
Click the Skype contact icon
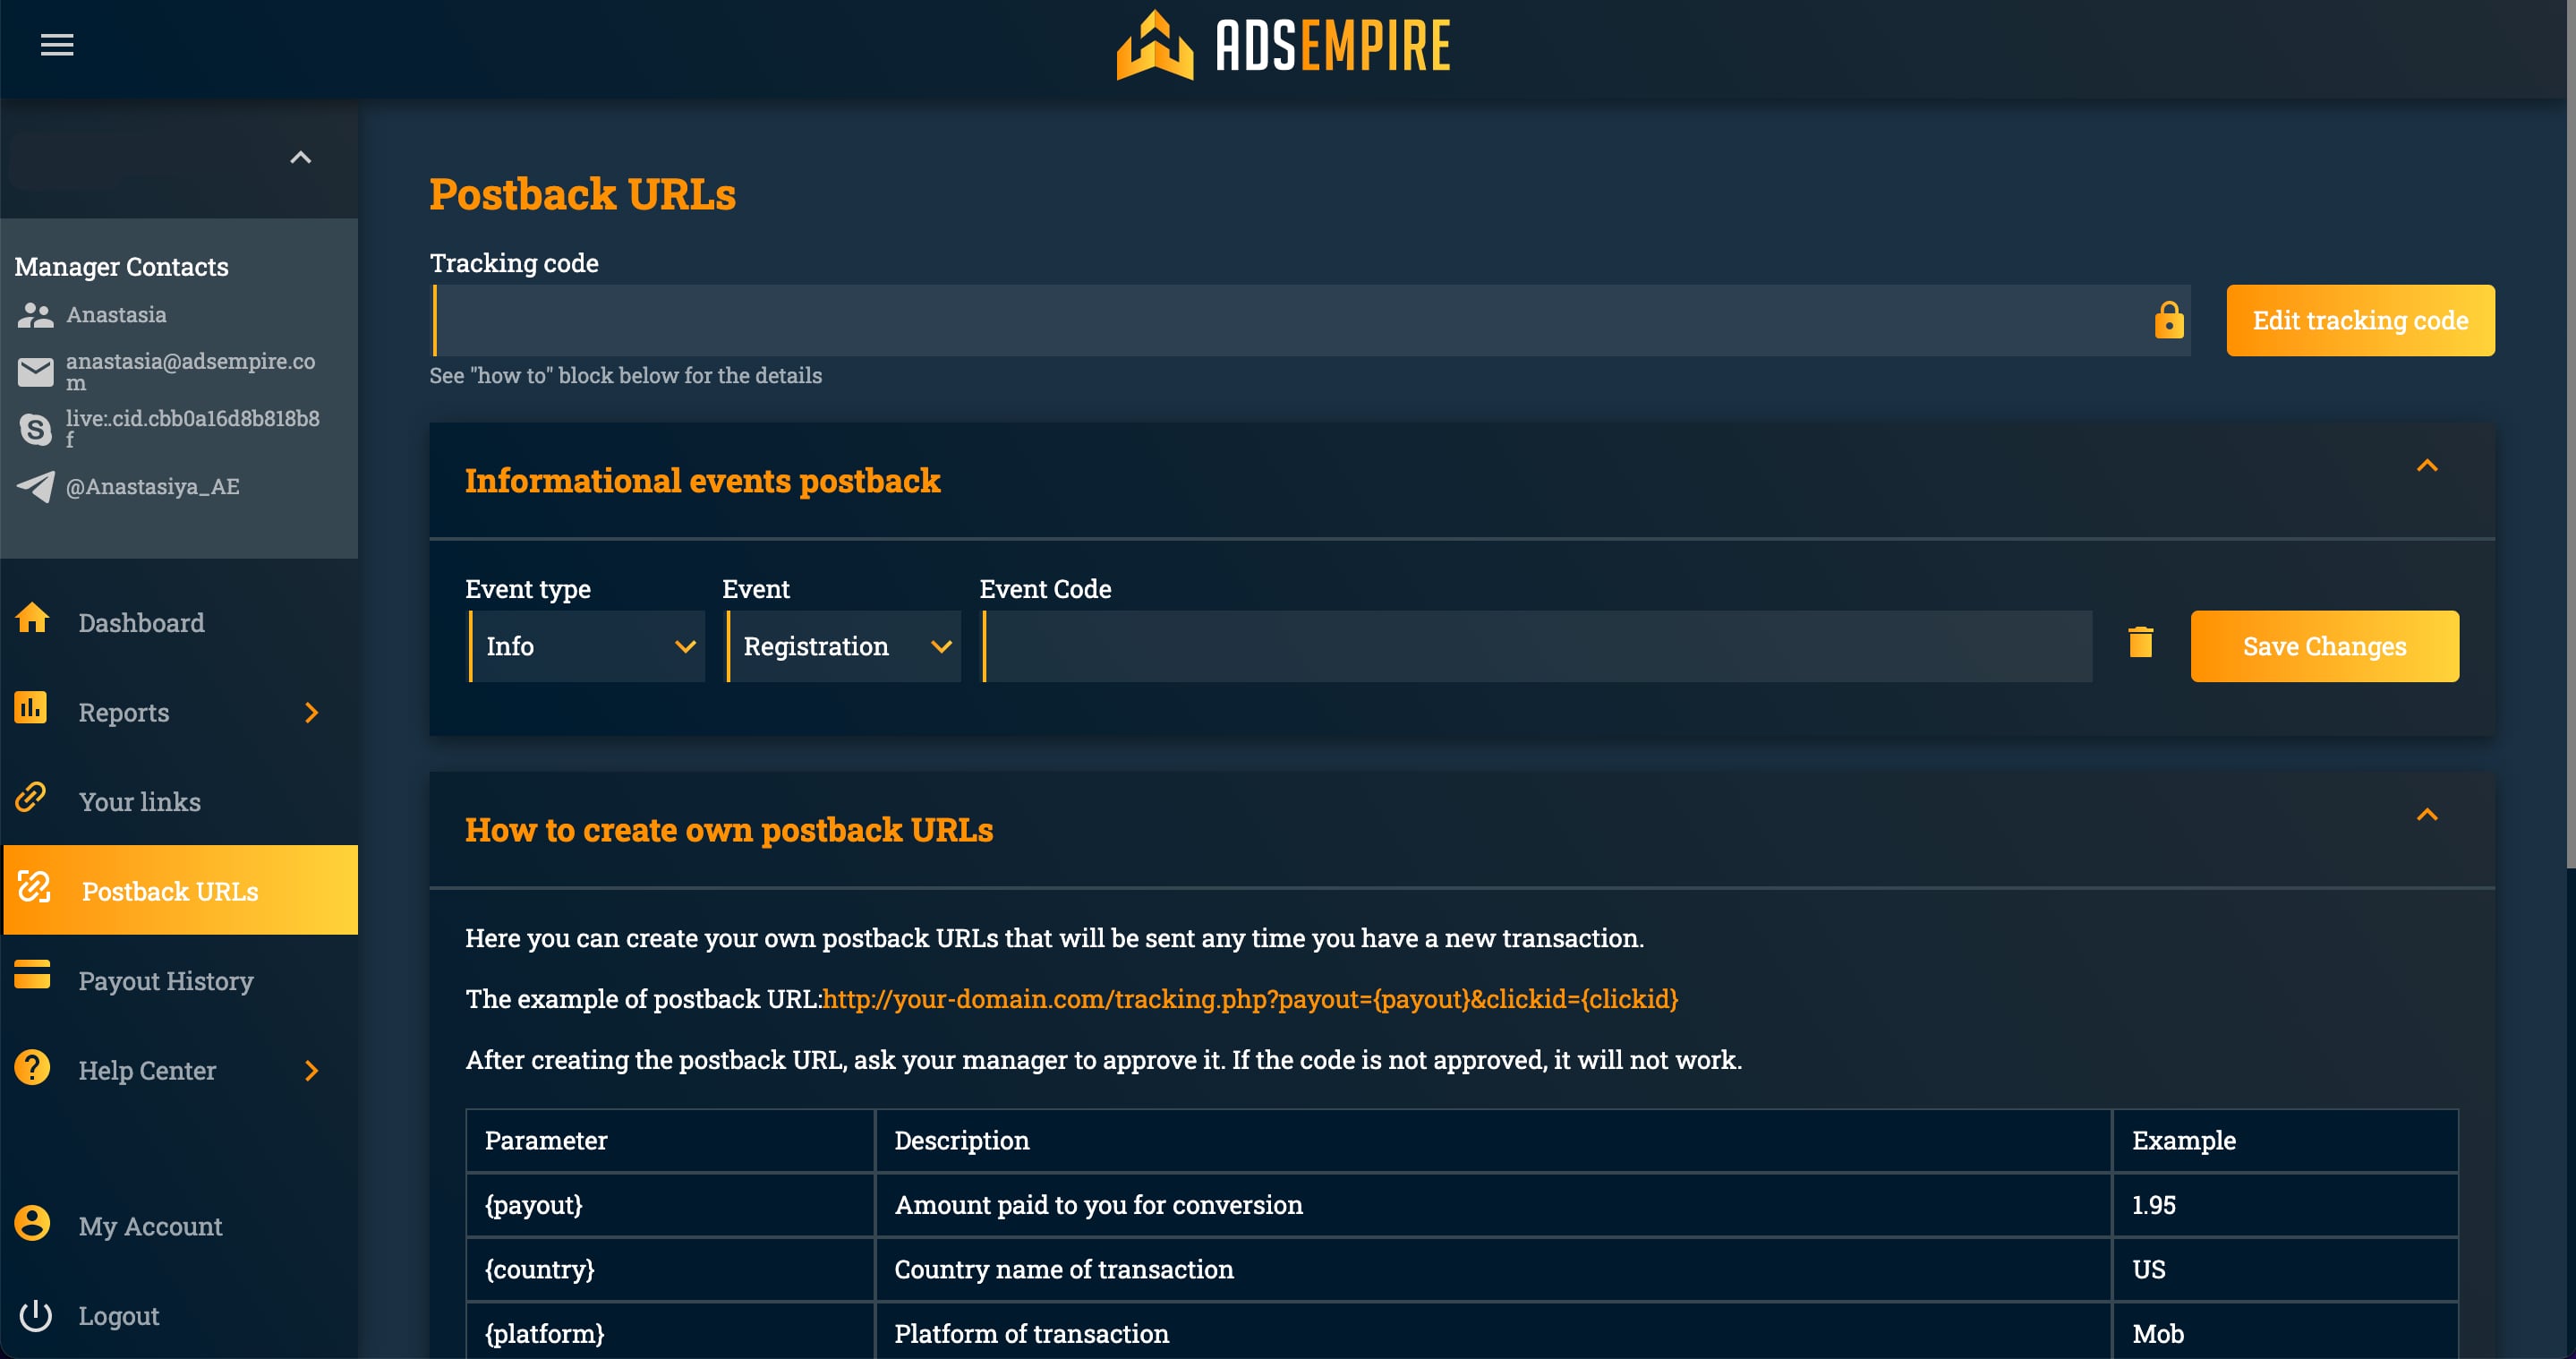[x=35, y=429]
